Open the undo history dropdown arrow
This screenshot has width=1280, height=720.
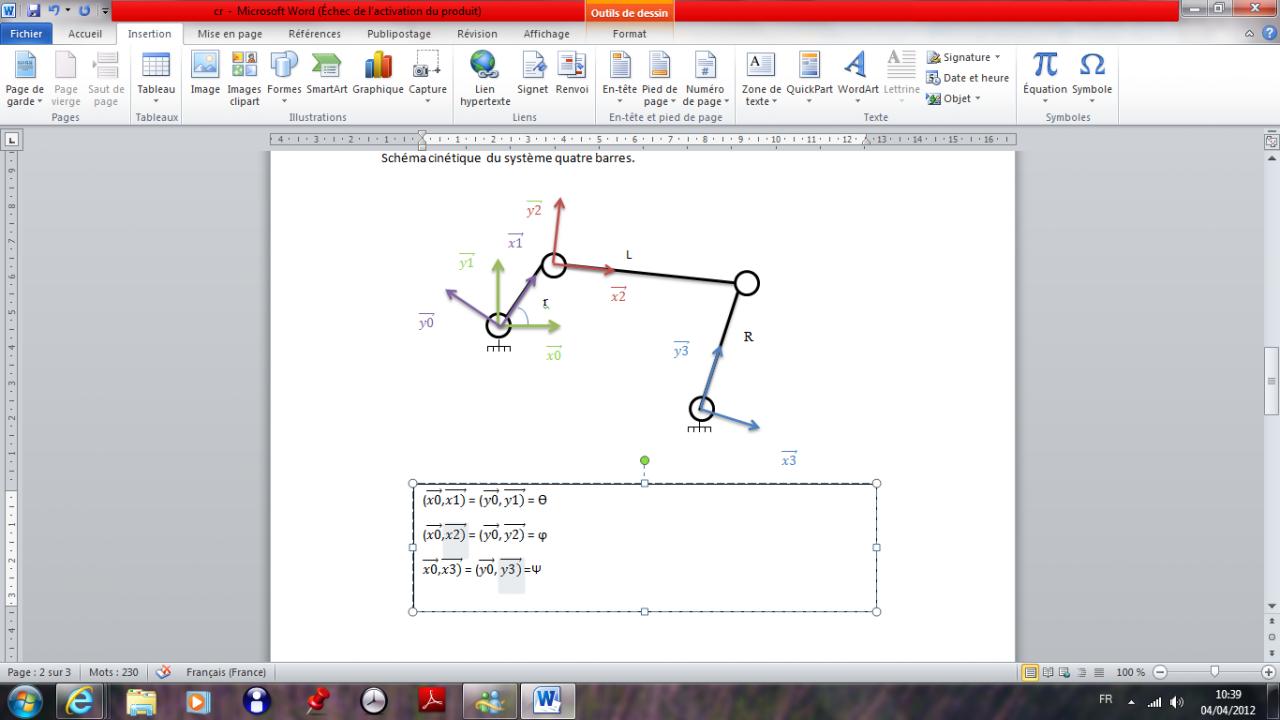coord(66,11)
